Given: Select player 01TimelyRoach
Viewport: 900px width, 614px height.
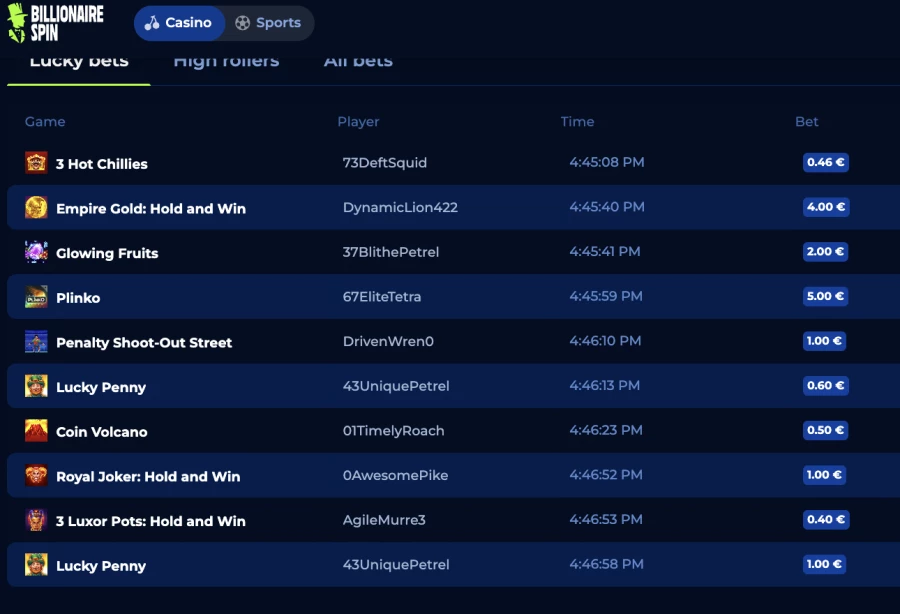Looking at the screenshot, I should coord(393,431).
